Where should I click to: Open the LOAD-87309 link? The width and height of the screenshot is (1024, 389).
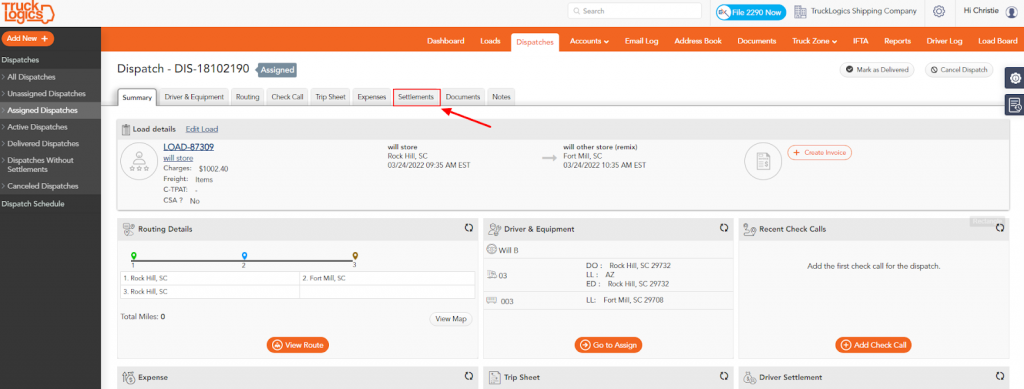pos(189,147)
